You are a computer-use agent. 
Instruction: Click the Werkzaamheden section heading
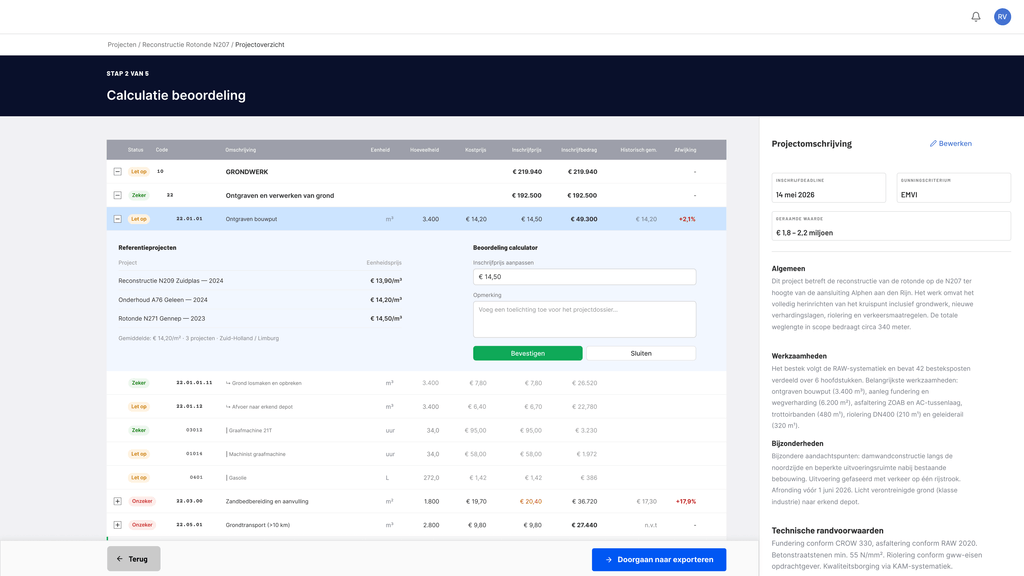click(799, 356)
